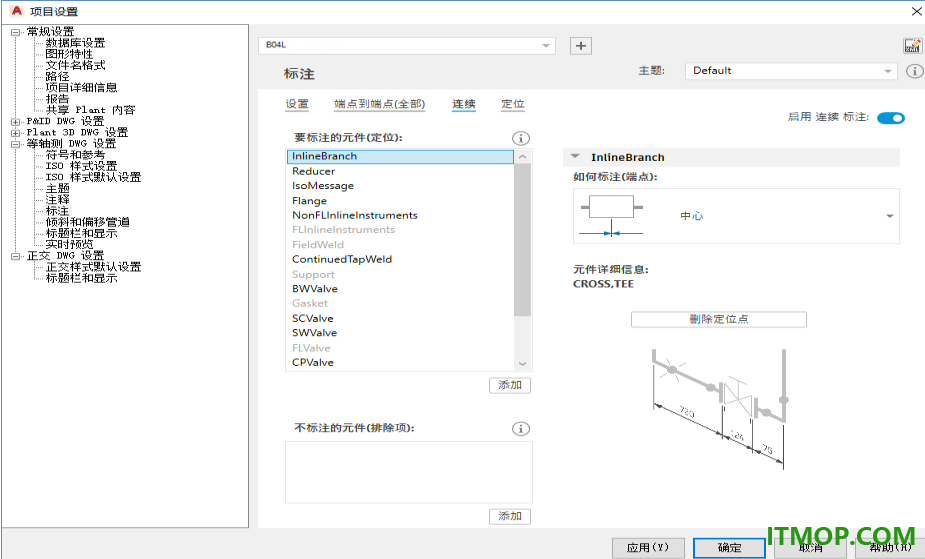Open the XML edit icon at top right
The image size is (925, 559).
click(x=912, y=46)
